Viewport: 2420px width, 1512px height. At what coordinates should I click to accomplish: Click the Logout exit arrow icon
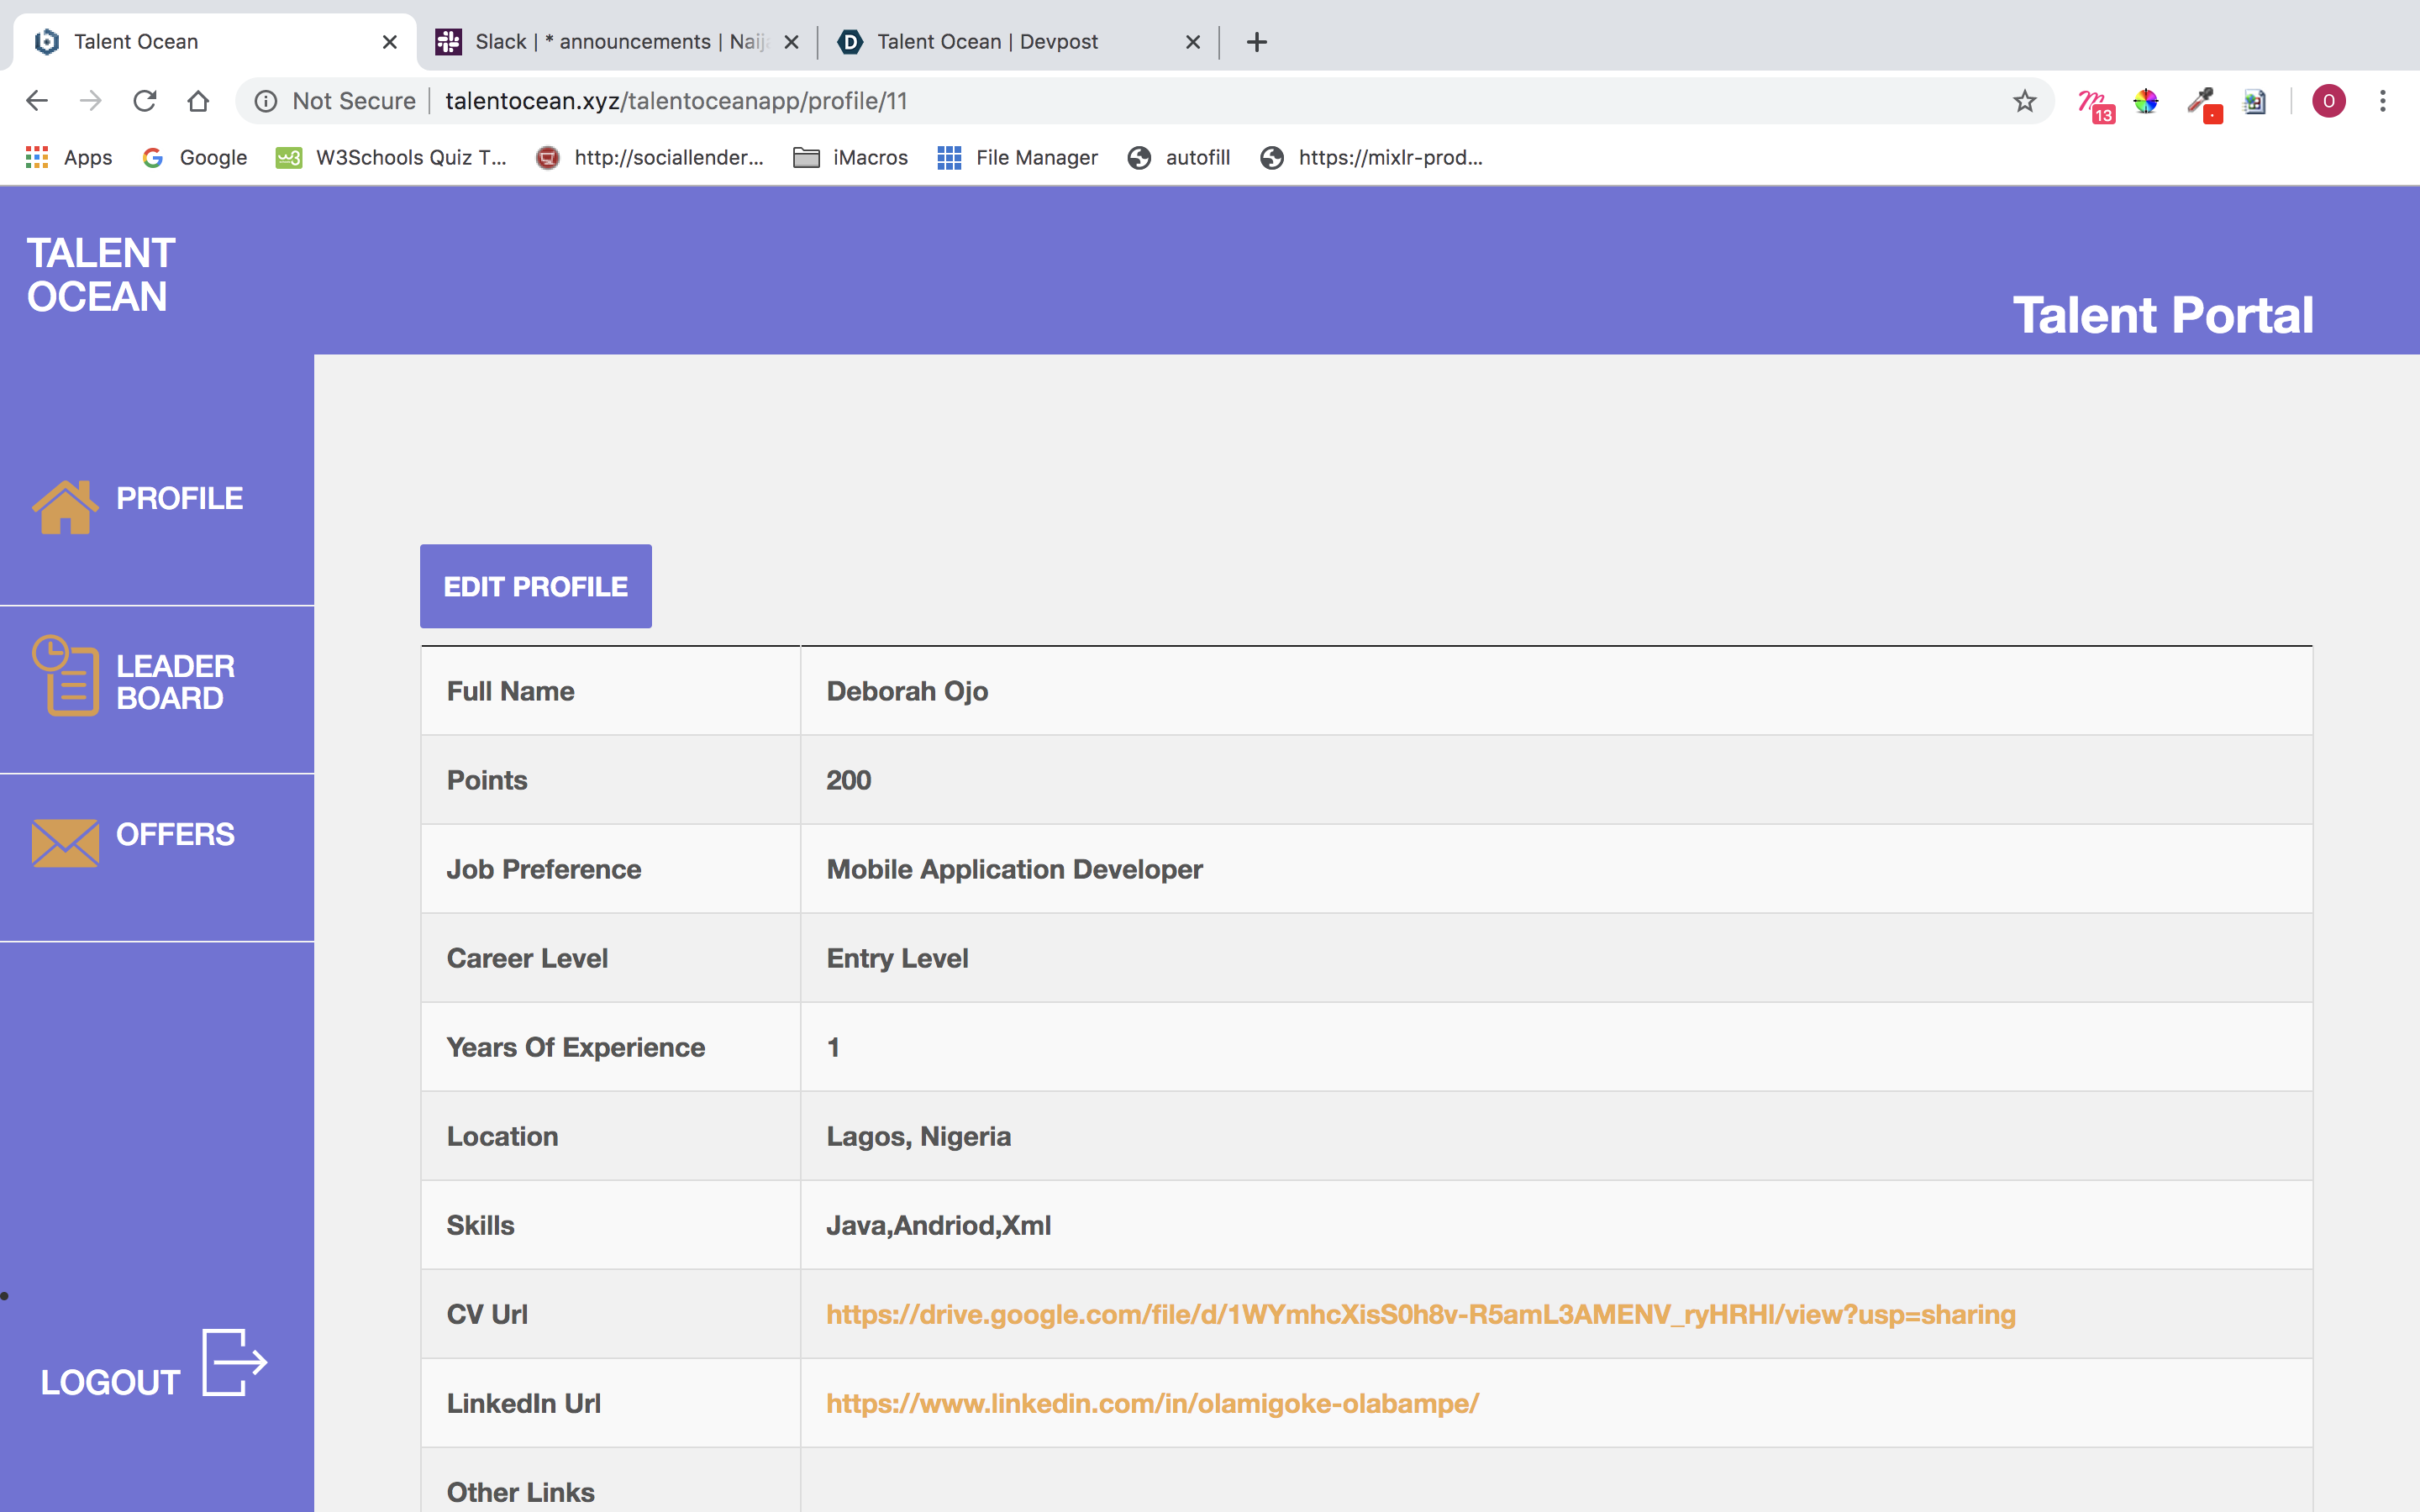pyautogui.click(x=234, y=1362)
